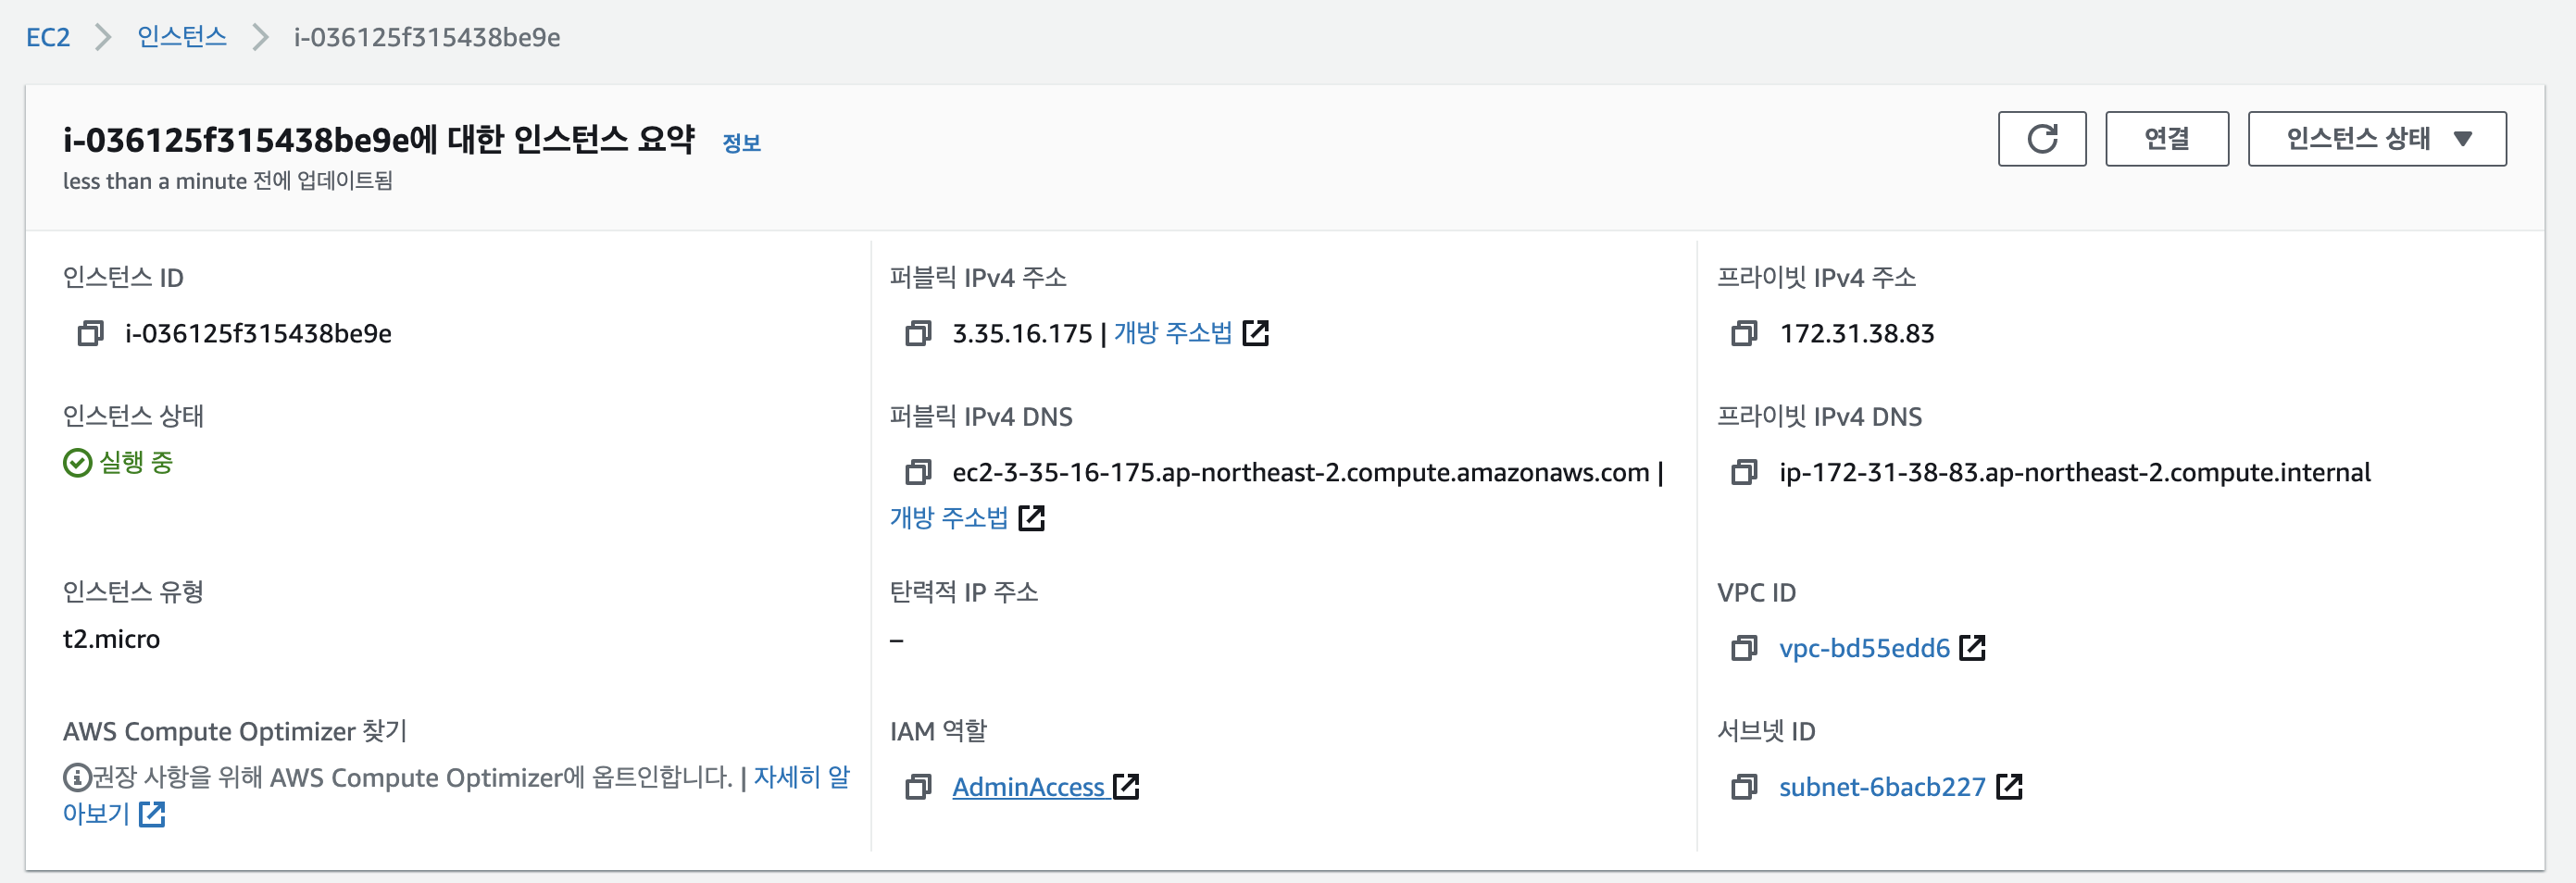Copy the private IPv4 DNS name

(1743, 472)
